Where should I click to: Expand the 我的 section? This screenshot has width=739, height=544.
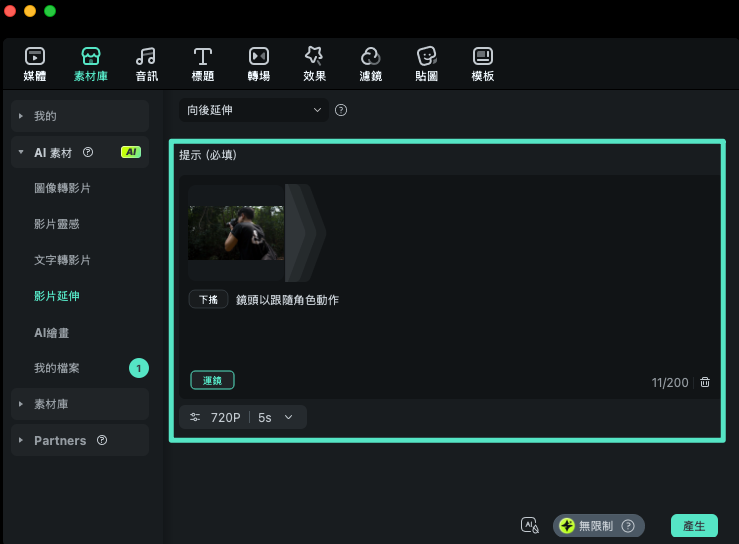(x=80, y=116)
